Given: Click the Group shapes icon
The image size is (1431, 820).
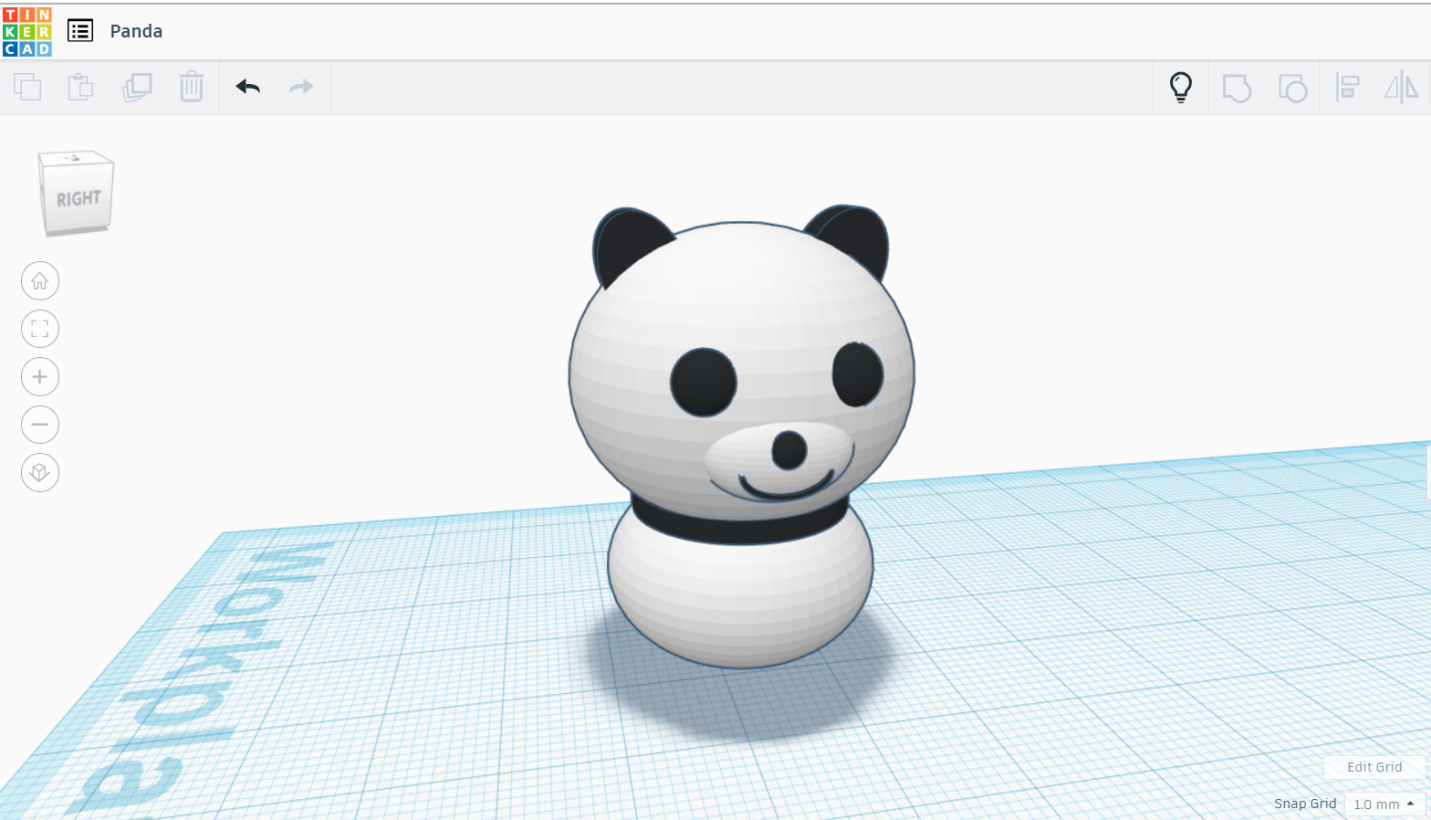Looking at the screenshot, I should (1237, 88).
